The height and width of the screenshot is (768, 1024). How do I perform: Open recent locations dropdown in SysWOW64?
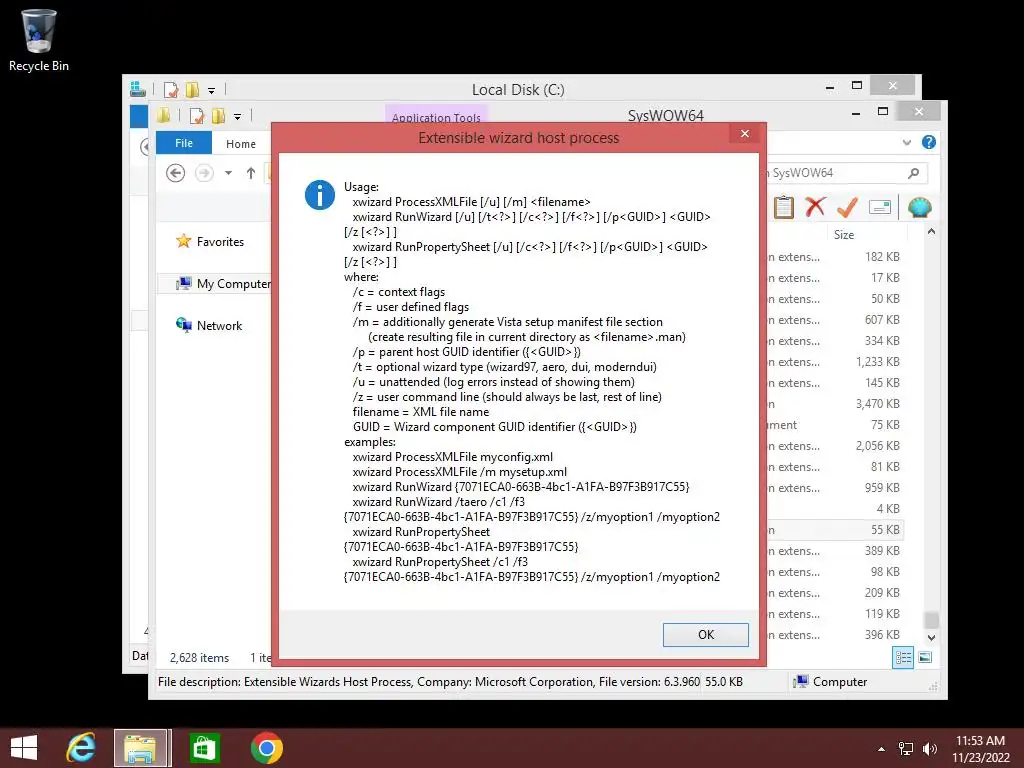228,173
